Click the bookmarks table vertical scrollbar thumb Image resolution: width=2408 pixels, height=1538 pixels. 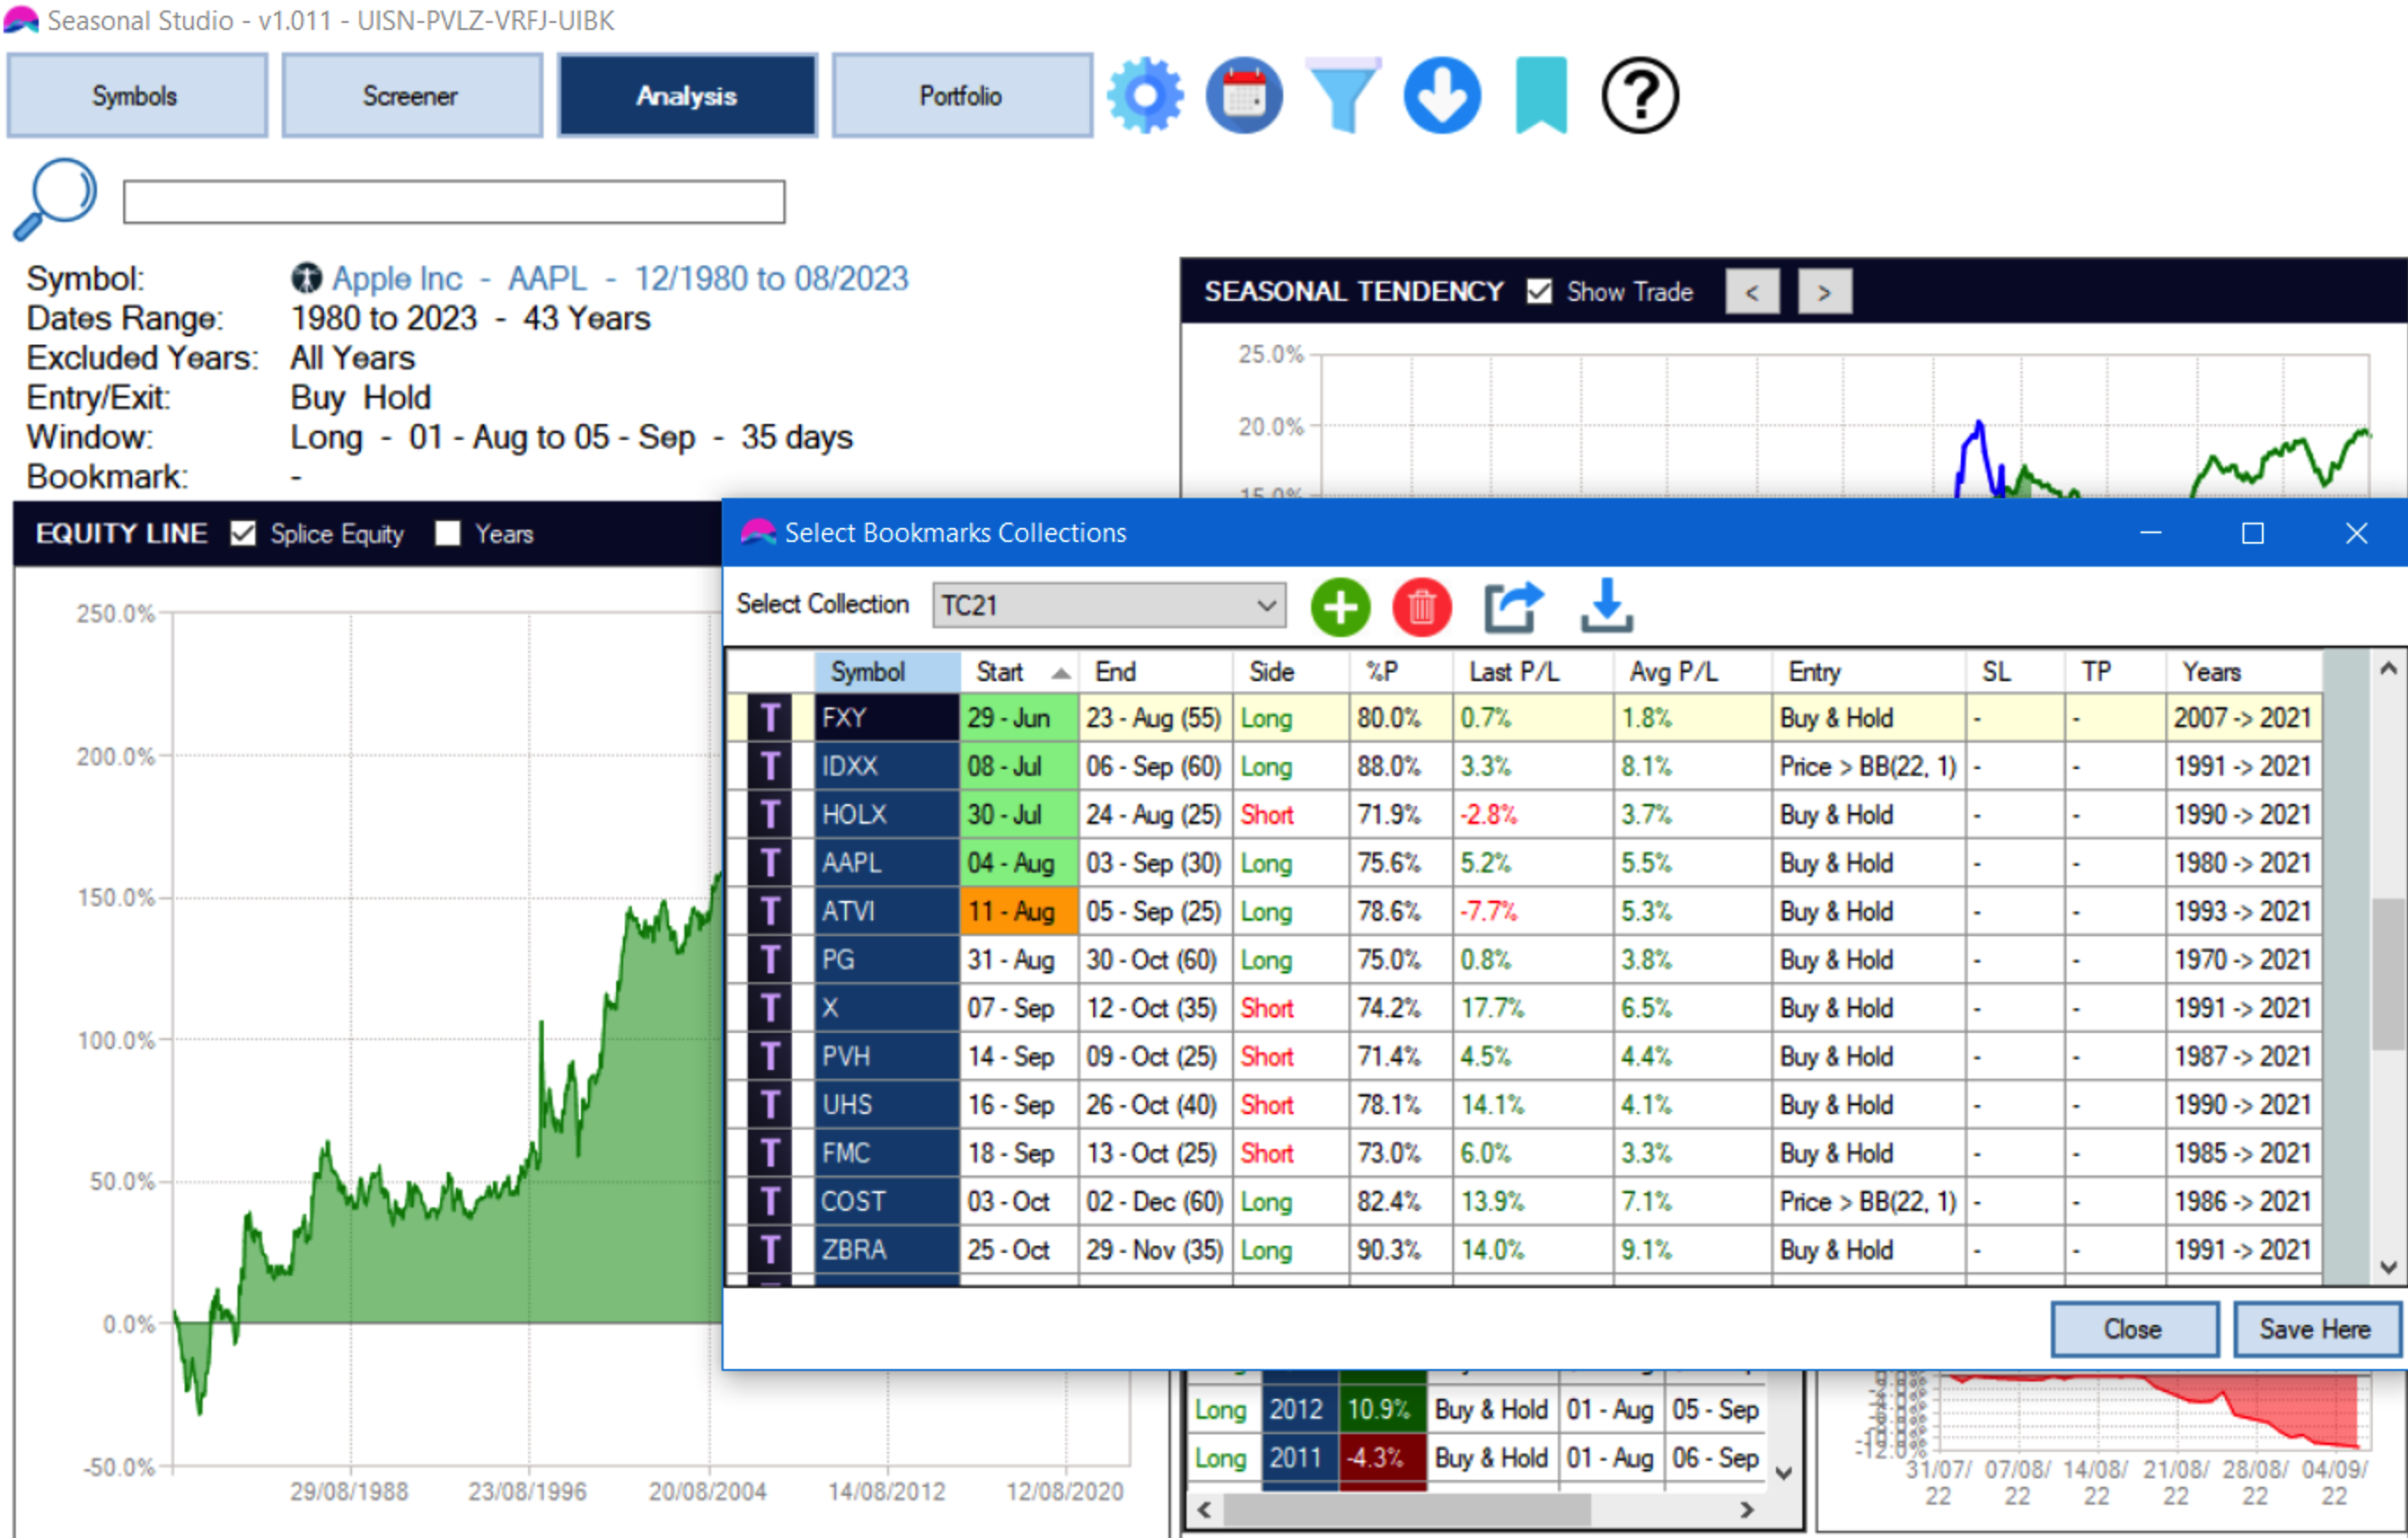[x=2389, y=975]
